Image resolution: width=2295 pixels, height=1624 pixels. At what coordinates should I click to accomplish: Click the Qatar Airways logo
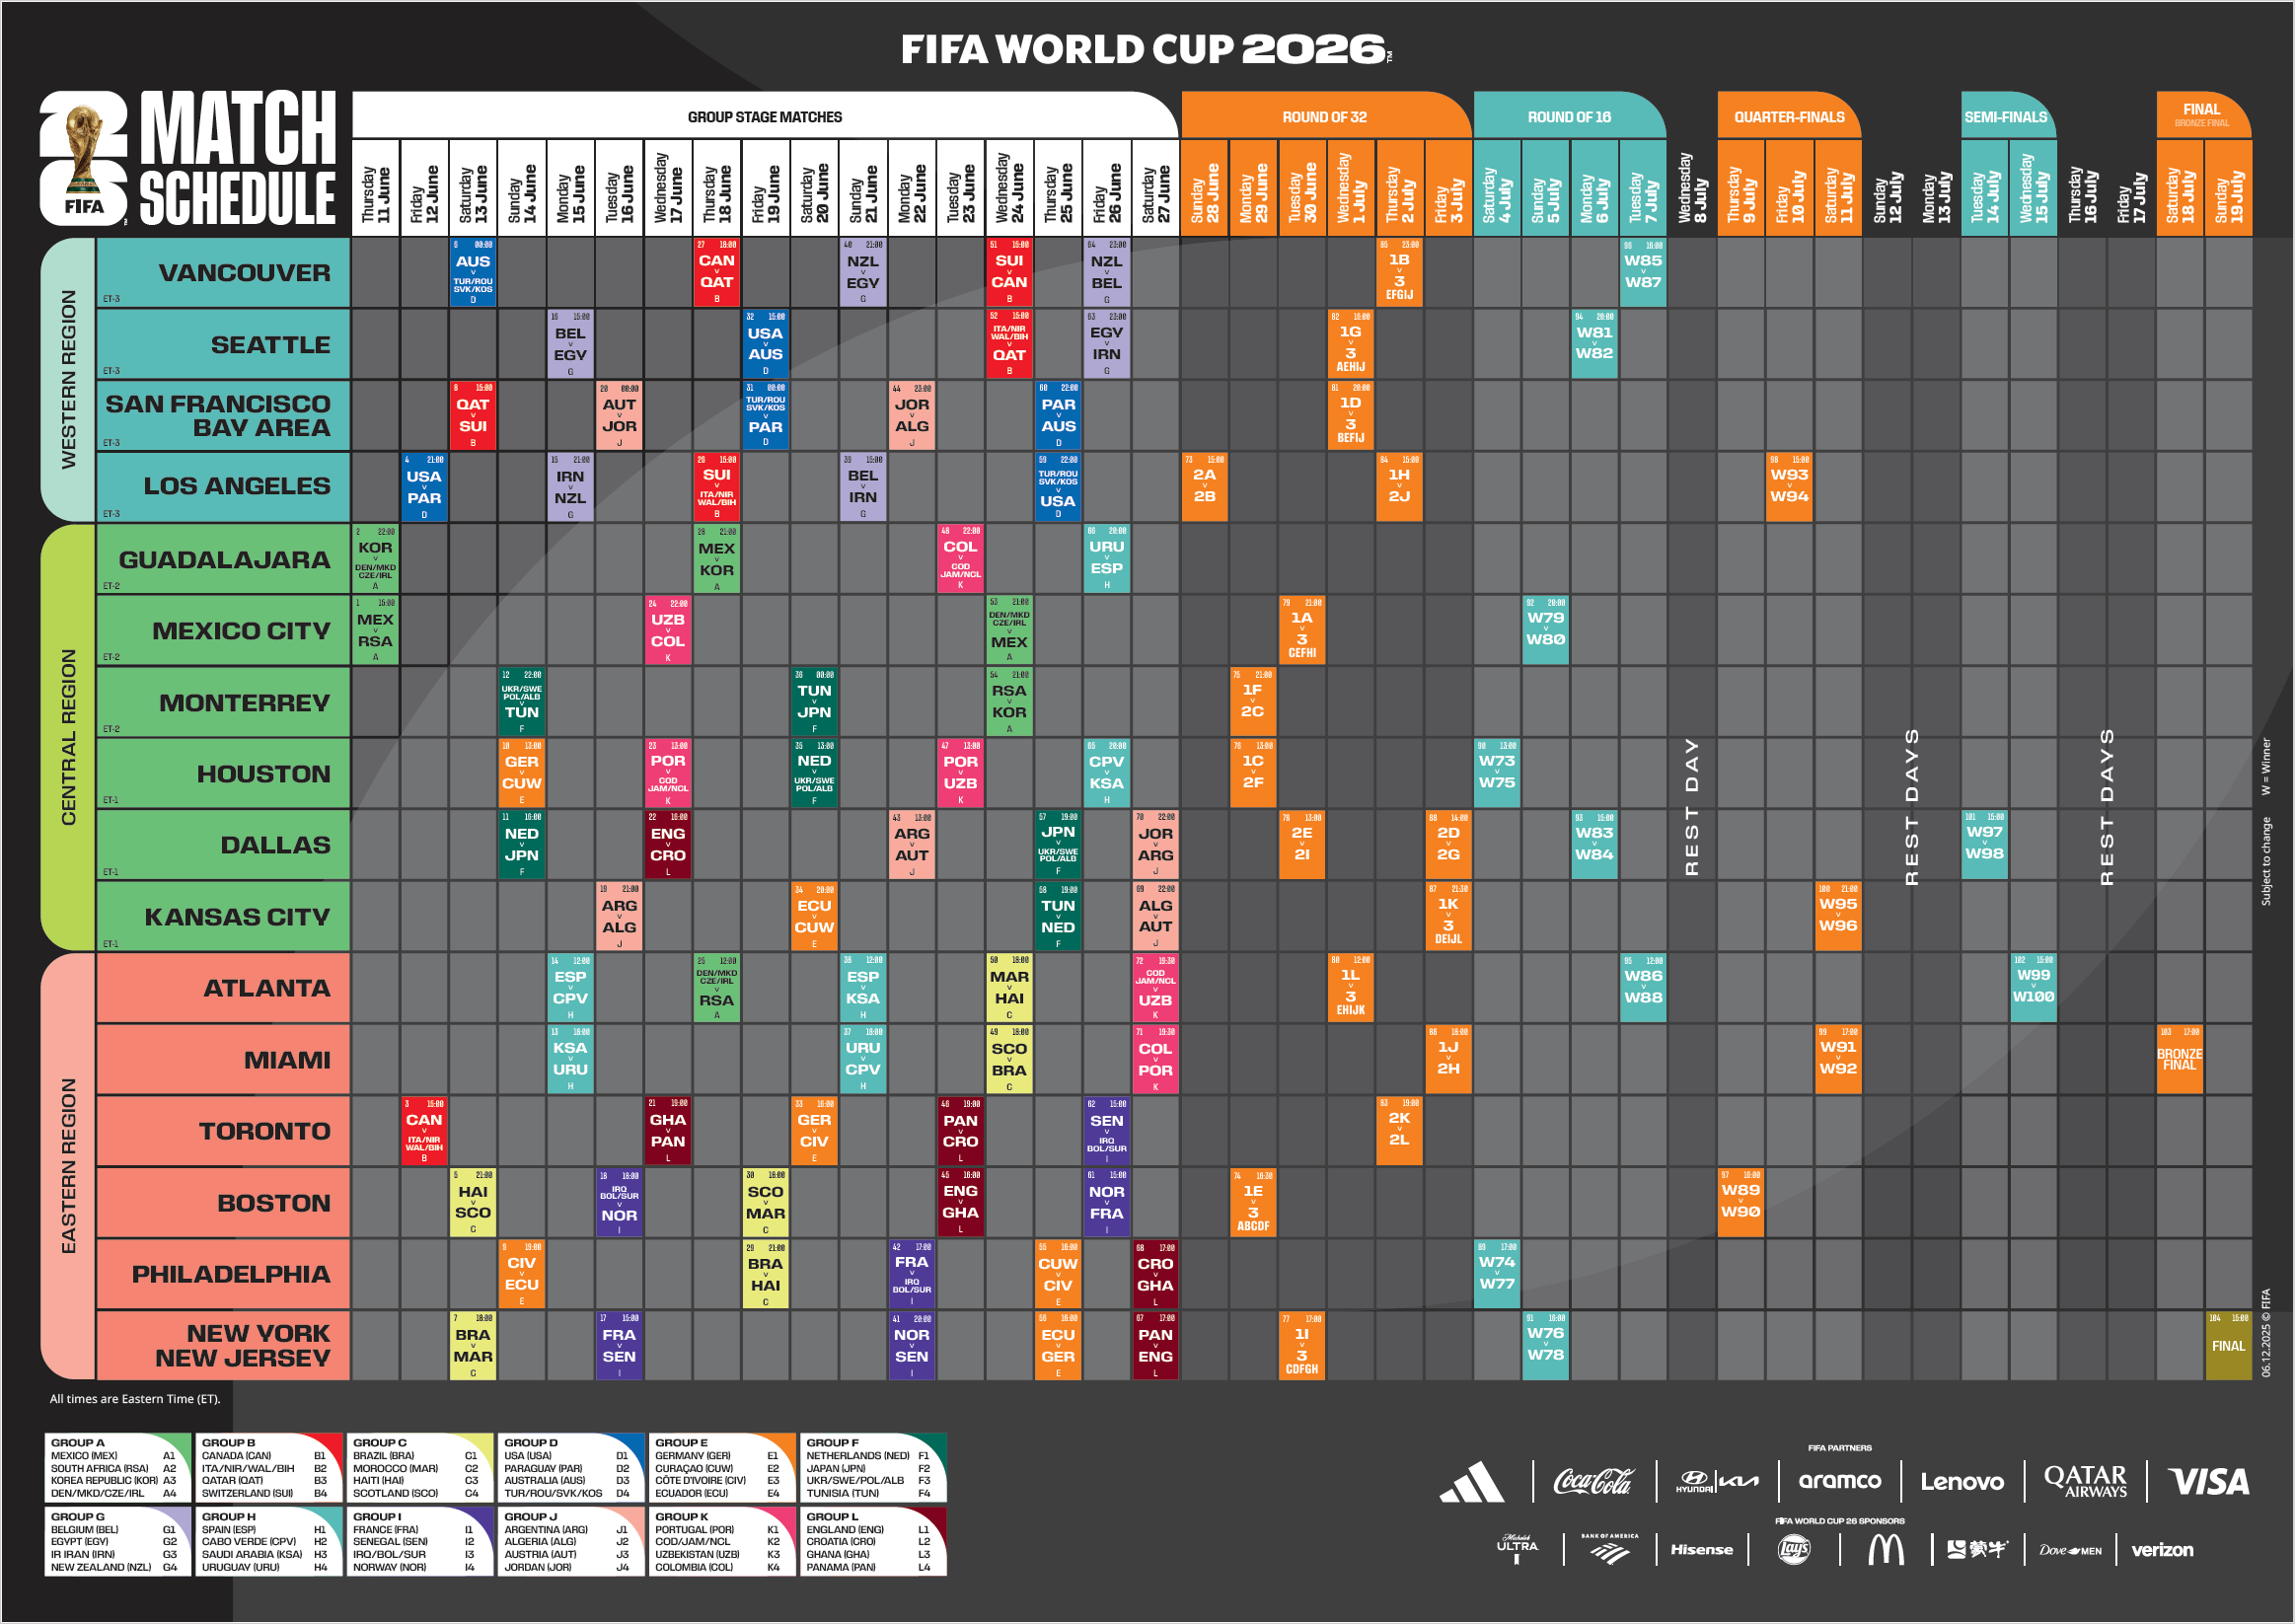(2085, 1482)
